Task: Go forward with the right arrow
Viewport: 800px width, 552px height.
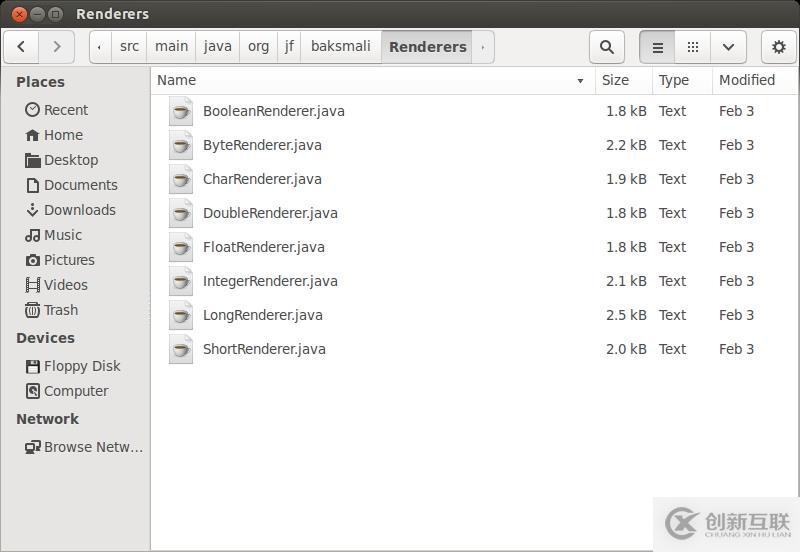Action: click(x=57, y=47)
